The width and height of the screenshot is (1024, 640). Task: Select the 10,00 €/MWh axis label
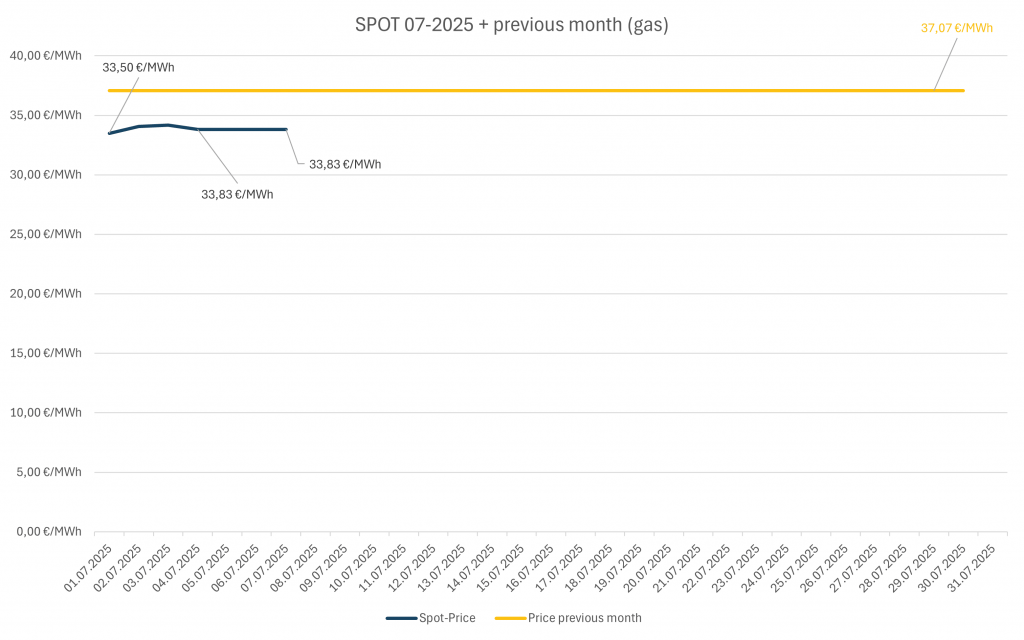click(x=47, y=412)
